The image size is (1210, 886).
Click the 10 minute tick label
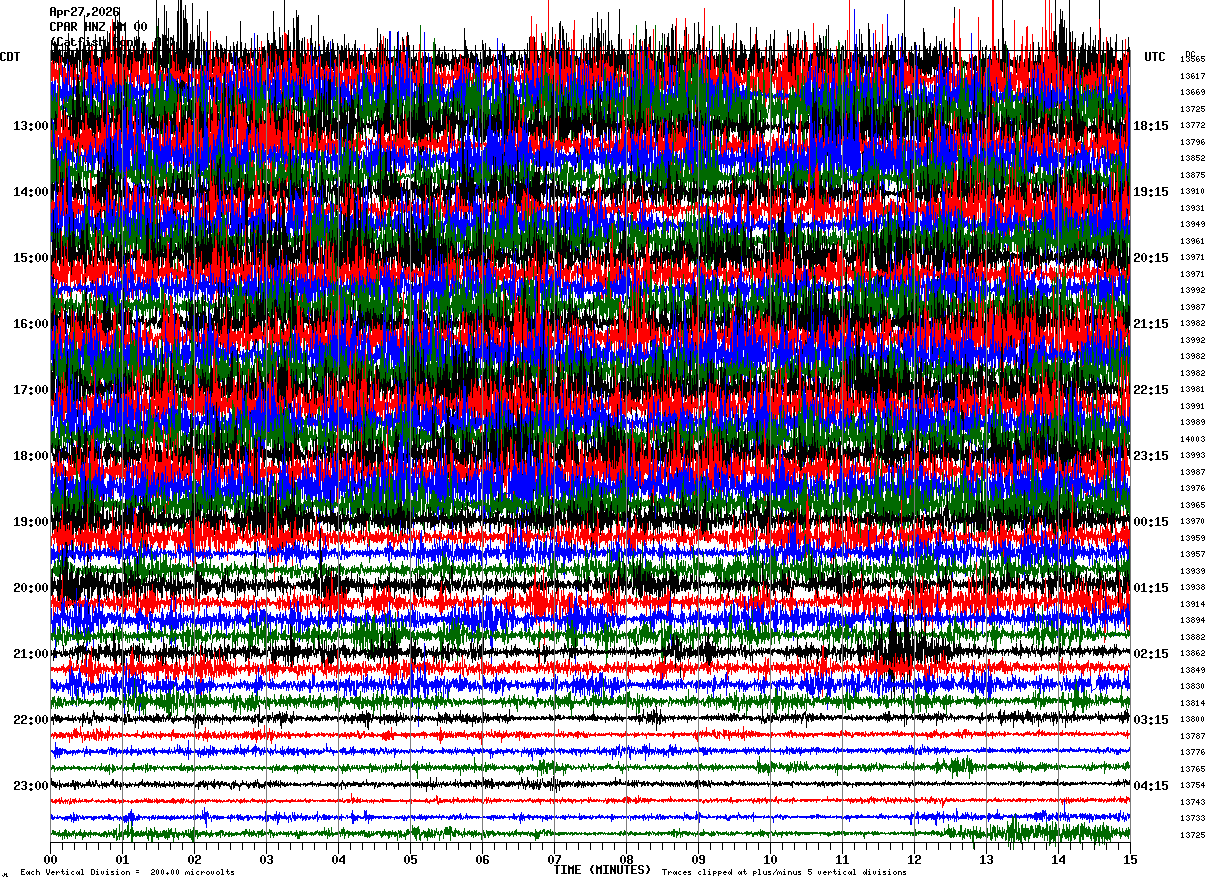771,859
